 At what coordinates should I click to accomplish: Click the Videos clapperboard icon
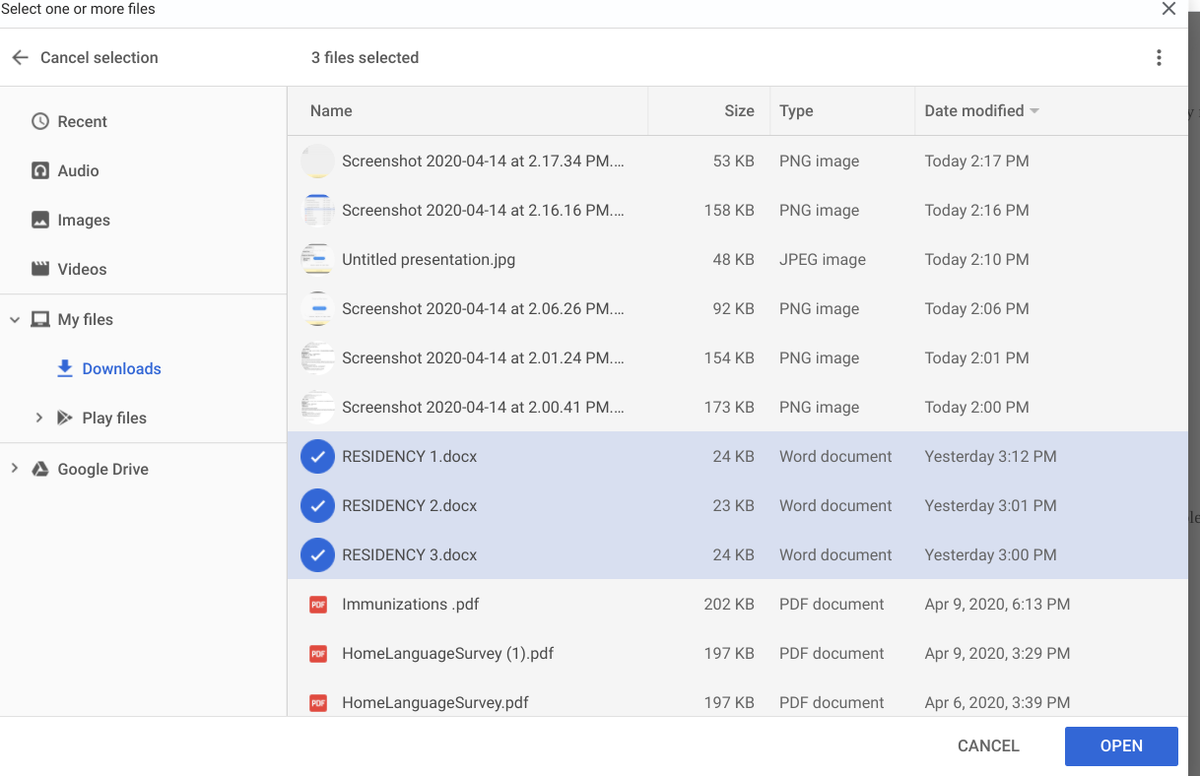pyautogui.click(x=40, y=268)
